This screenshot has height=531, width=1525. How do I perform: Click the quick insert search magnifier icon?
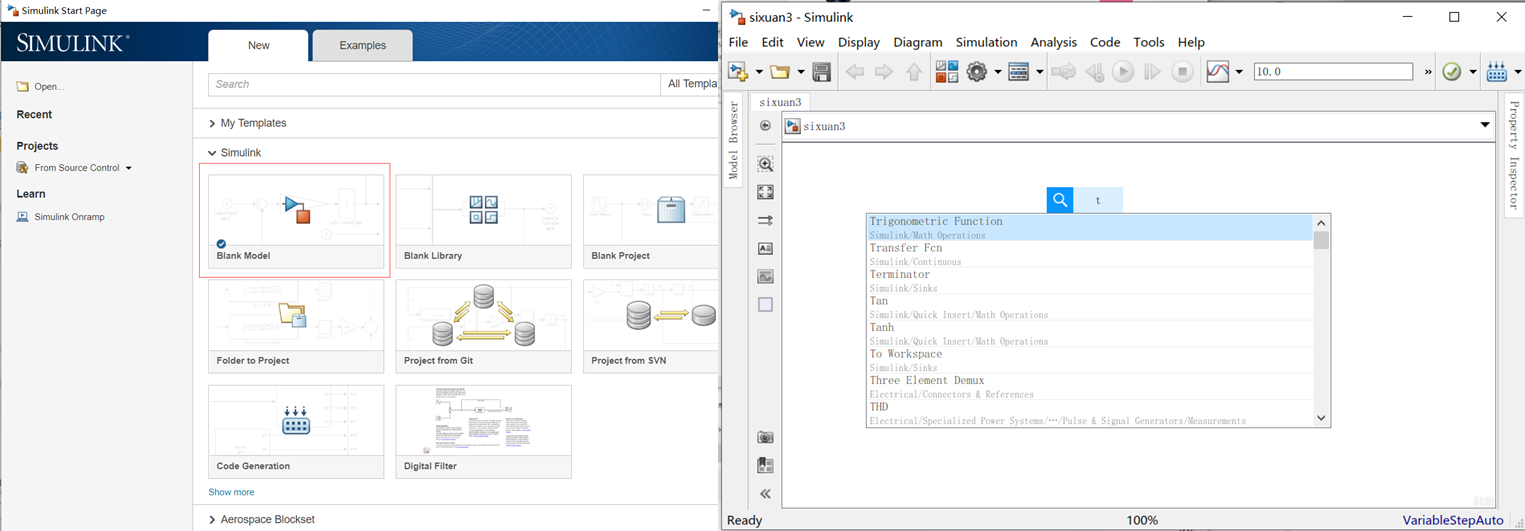(x=1060, y=200)
